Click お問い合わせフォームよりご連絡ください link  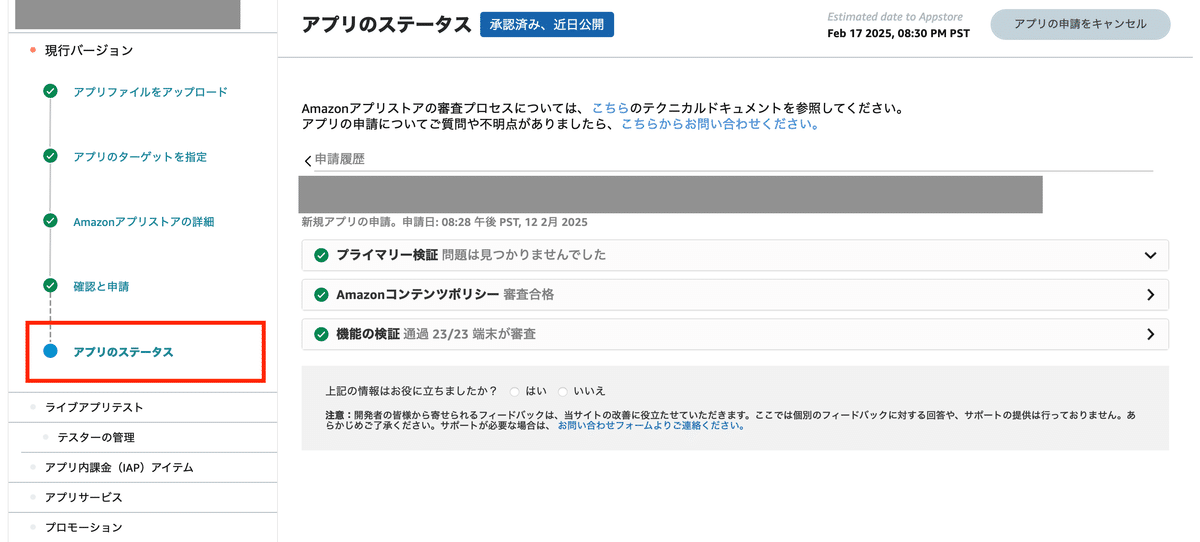point(650,425)
